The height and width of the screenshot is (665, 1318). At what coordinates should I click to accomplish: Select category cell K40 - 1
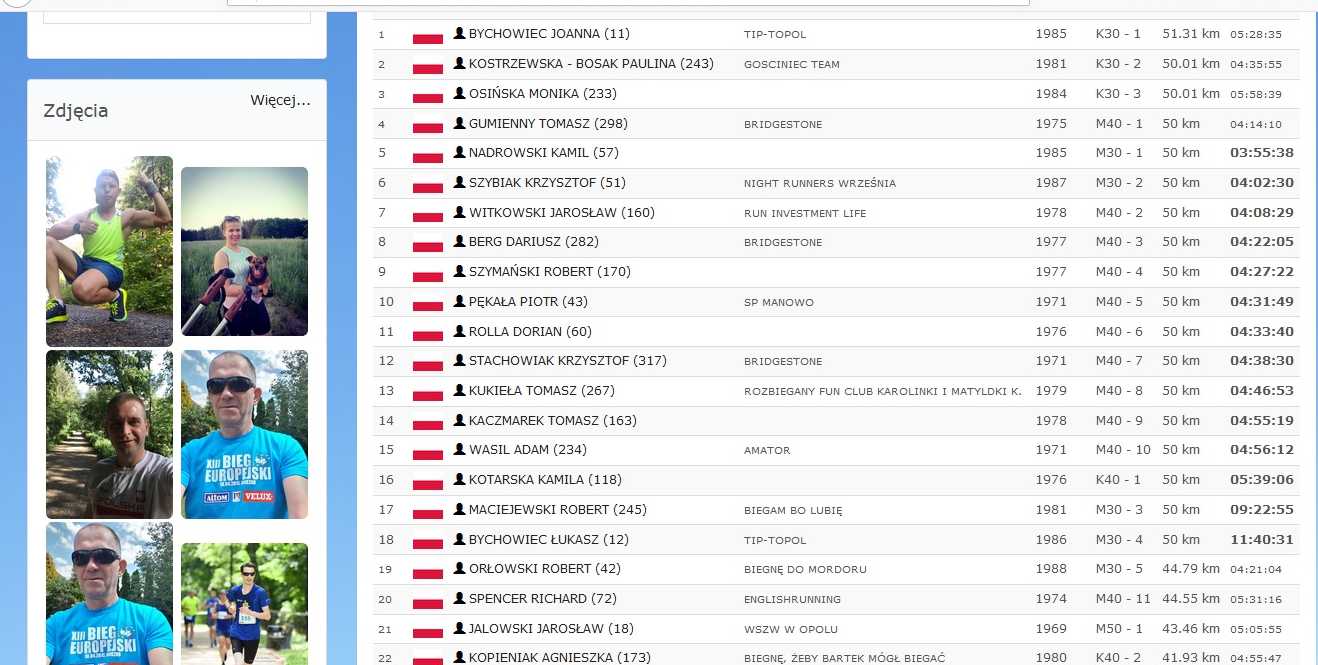click(1118, 480)
